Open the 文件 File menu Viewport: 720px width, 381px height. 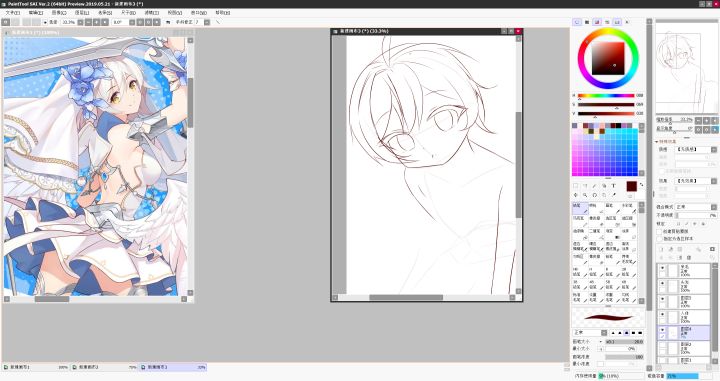pos(12,12)
